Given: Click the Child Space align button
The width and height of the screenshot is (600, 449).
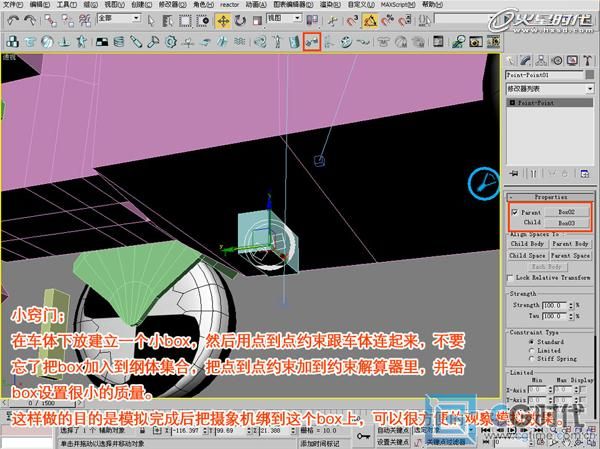Looking at the screenshot, I should 527,255.
